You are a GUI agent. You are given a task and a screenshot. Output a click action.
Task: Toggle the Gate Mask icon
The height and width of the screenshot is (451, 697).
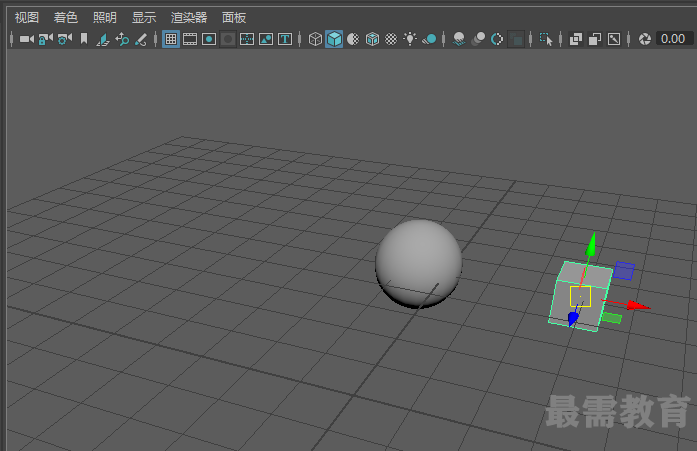tap(228, 39)
